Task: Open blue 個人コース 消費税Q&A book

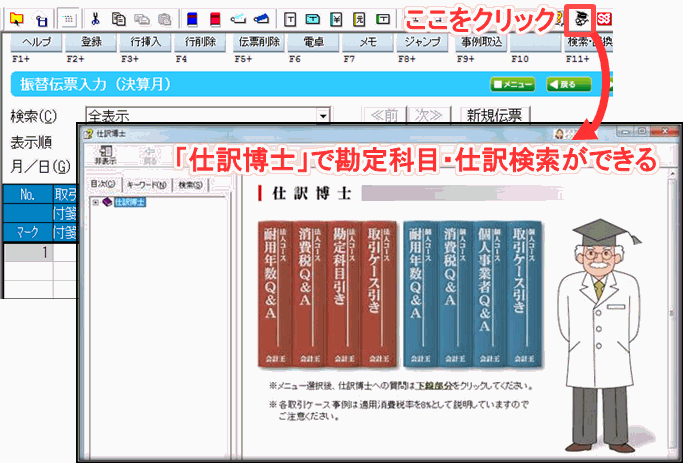Action: tap(455, 294)
